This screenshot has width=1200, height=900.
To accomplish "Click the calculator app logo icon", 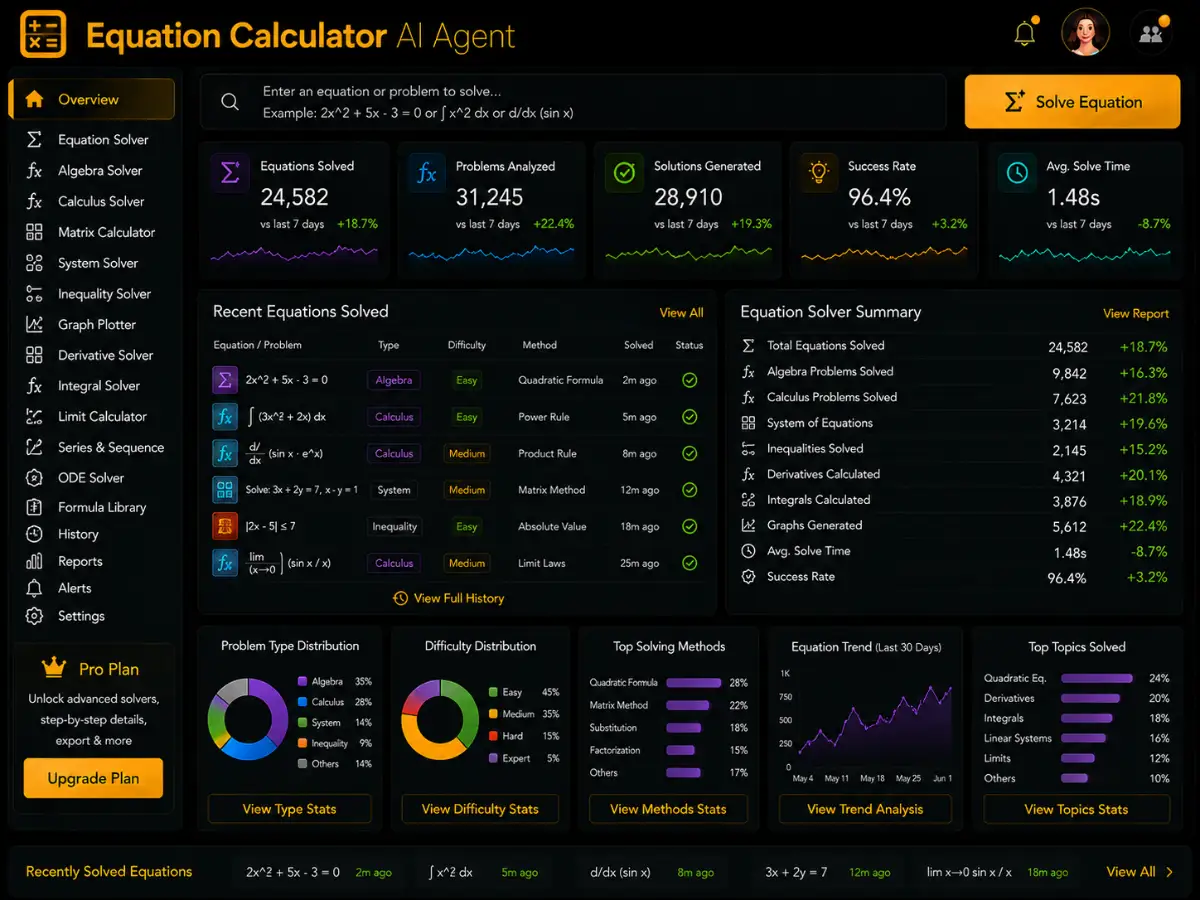I will (43, 35).
